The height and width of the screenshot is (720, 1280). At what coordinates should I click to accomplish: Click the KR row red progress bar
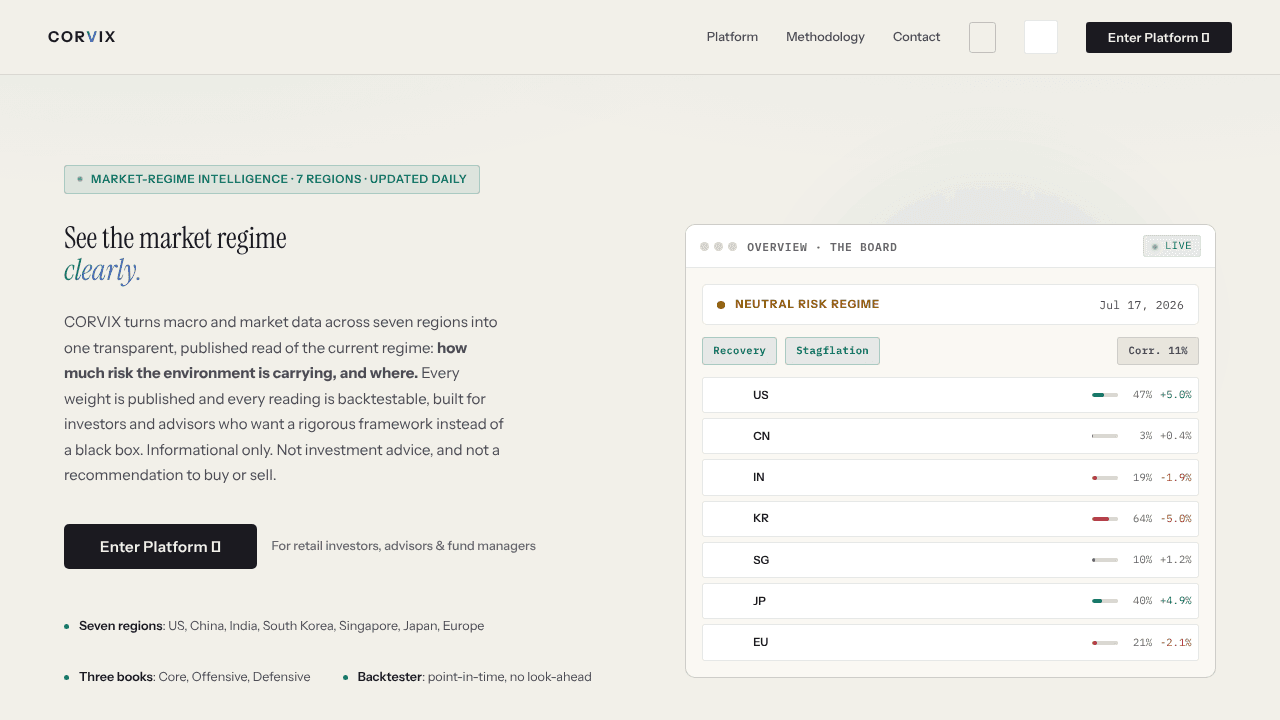[x=1105, y=518]
